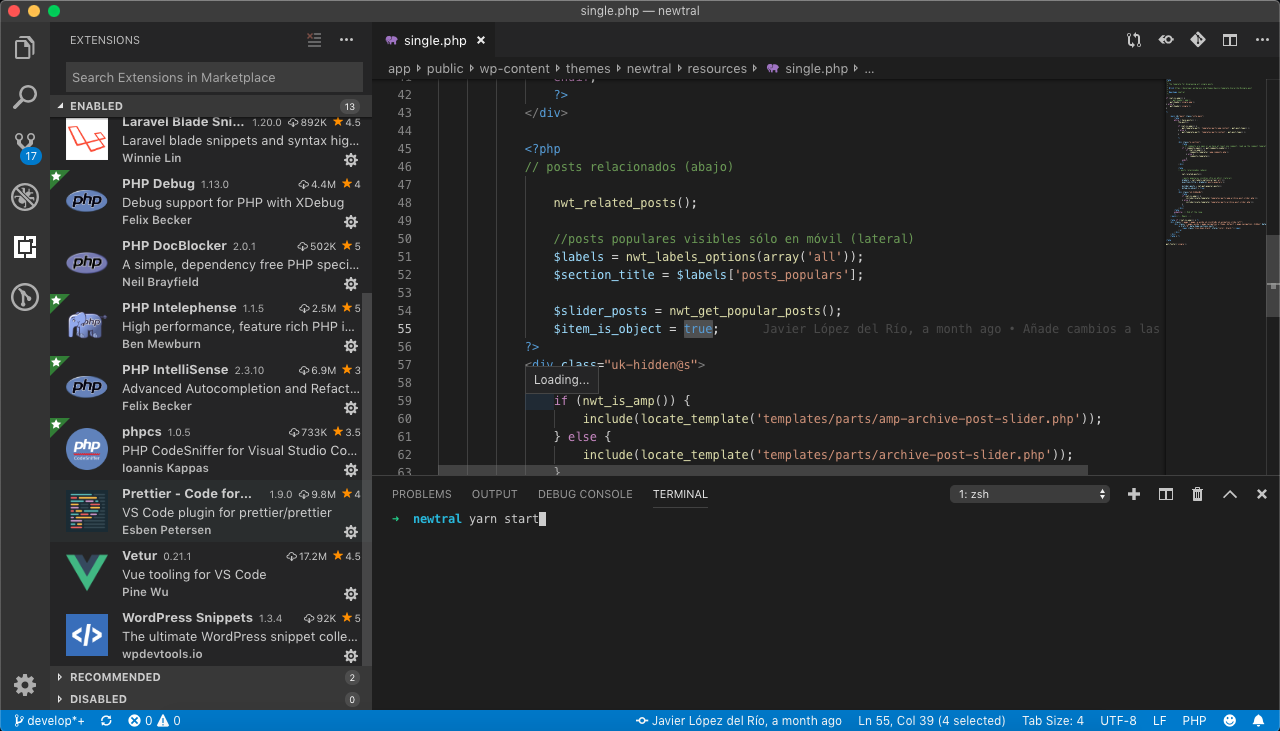Collapse the ENABLED extensions section

coord(96,106)
